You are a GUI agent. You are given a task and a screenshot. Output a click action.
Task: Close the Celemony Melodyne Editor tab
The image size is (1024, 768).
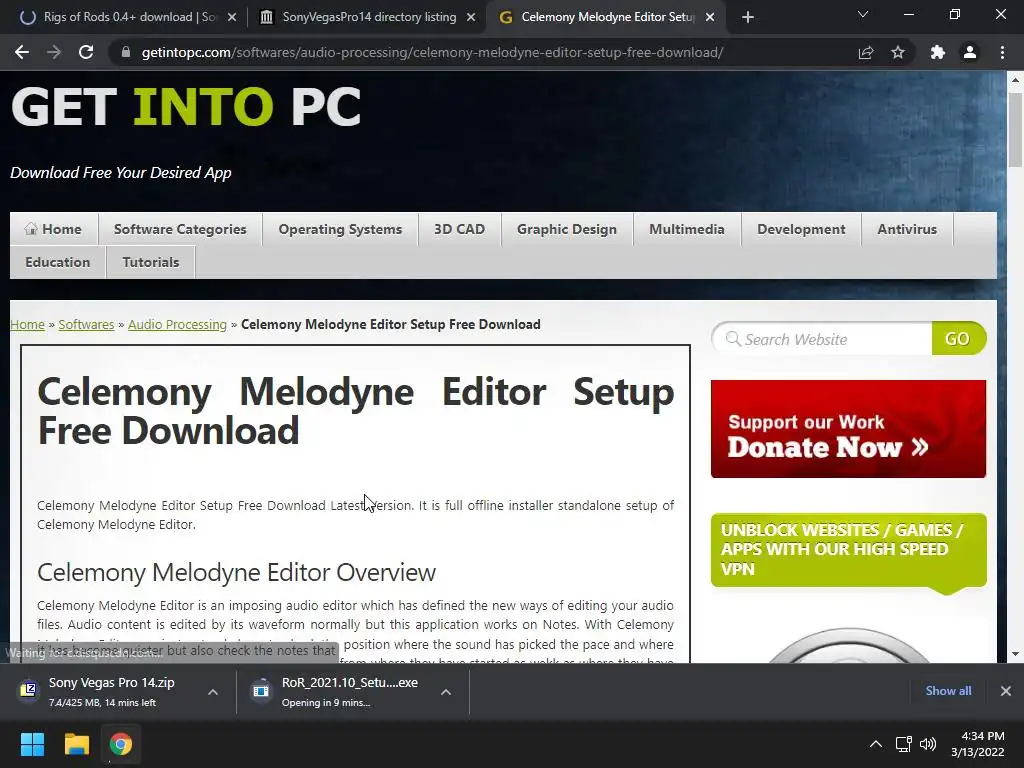[x=710, y=17]
